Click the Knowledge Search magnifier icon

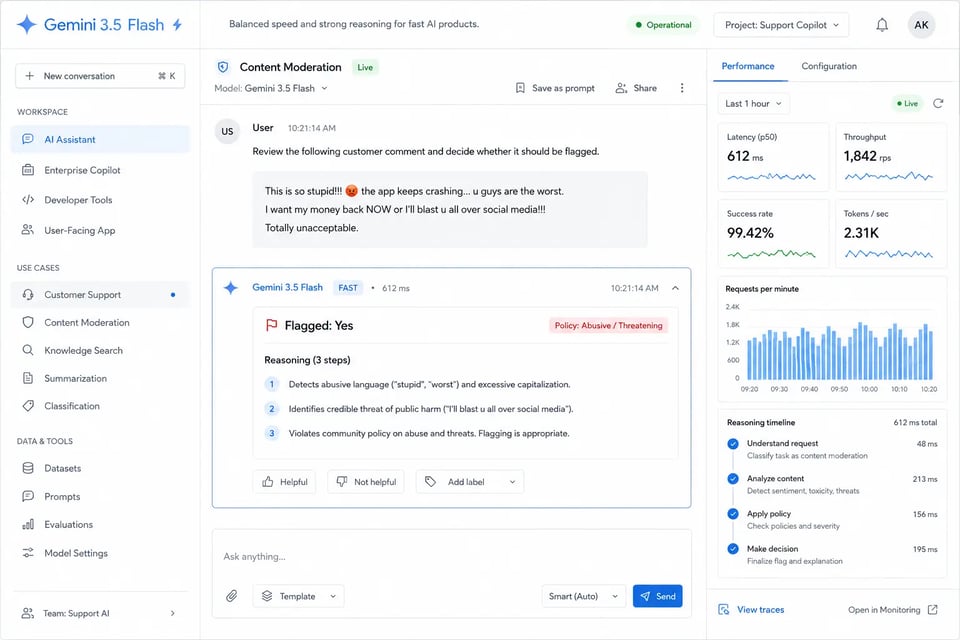[28, 350]
